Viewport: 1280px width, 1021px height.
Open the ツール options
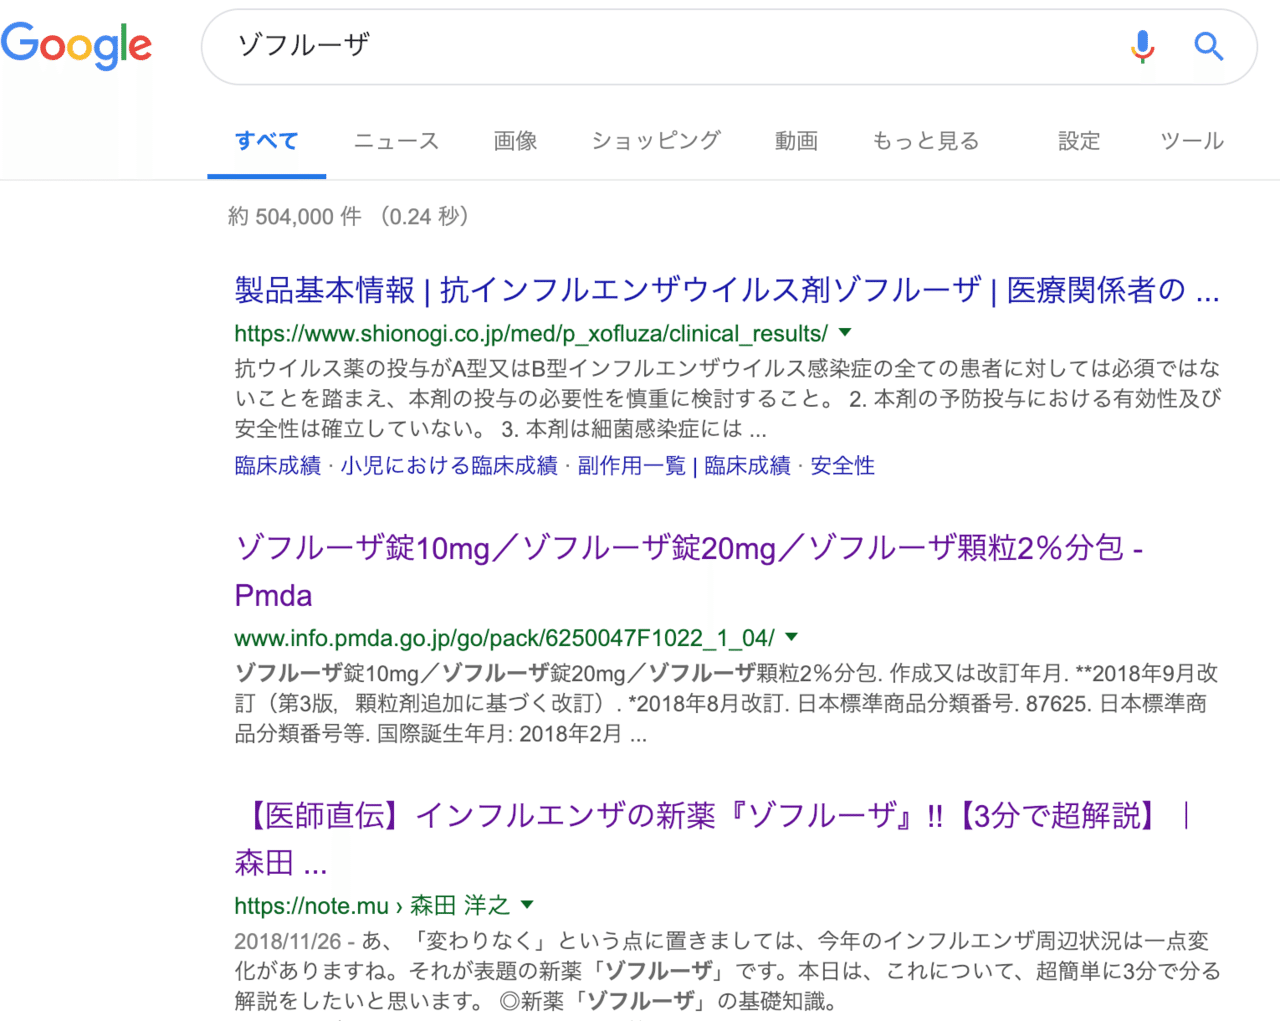point(1192,141)
